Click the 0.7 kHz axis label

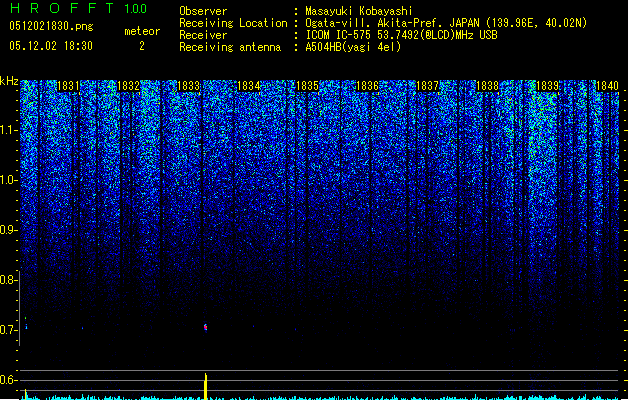[7, 330]
